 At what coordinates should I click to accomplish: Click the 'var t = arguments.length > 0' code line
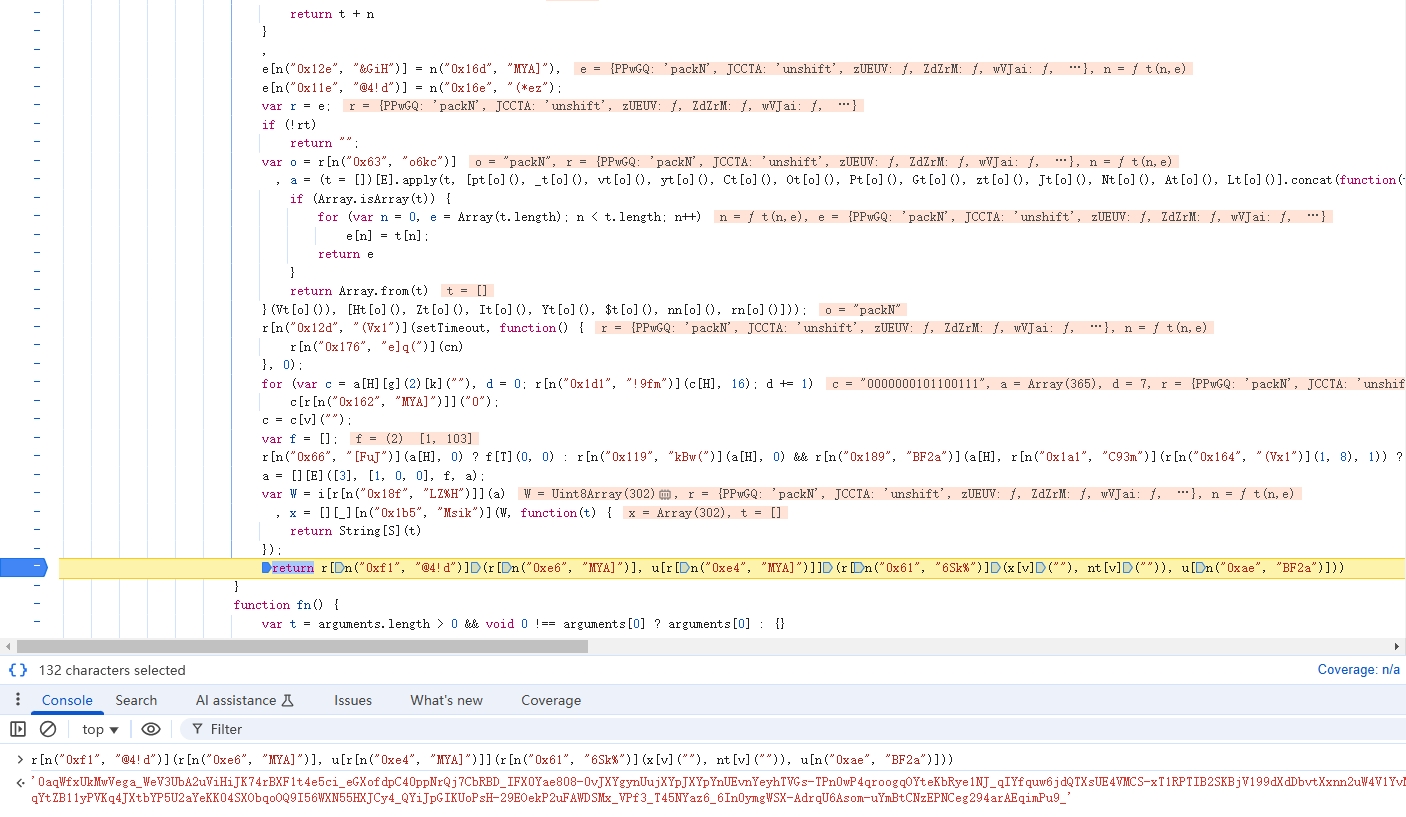523,623
